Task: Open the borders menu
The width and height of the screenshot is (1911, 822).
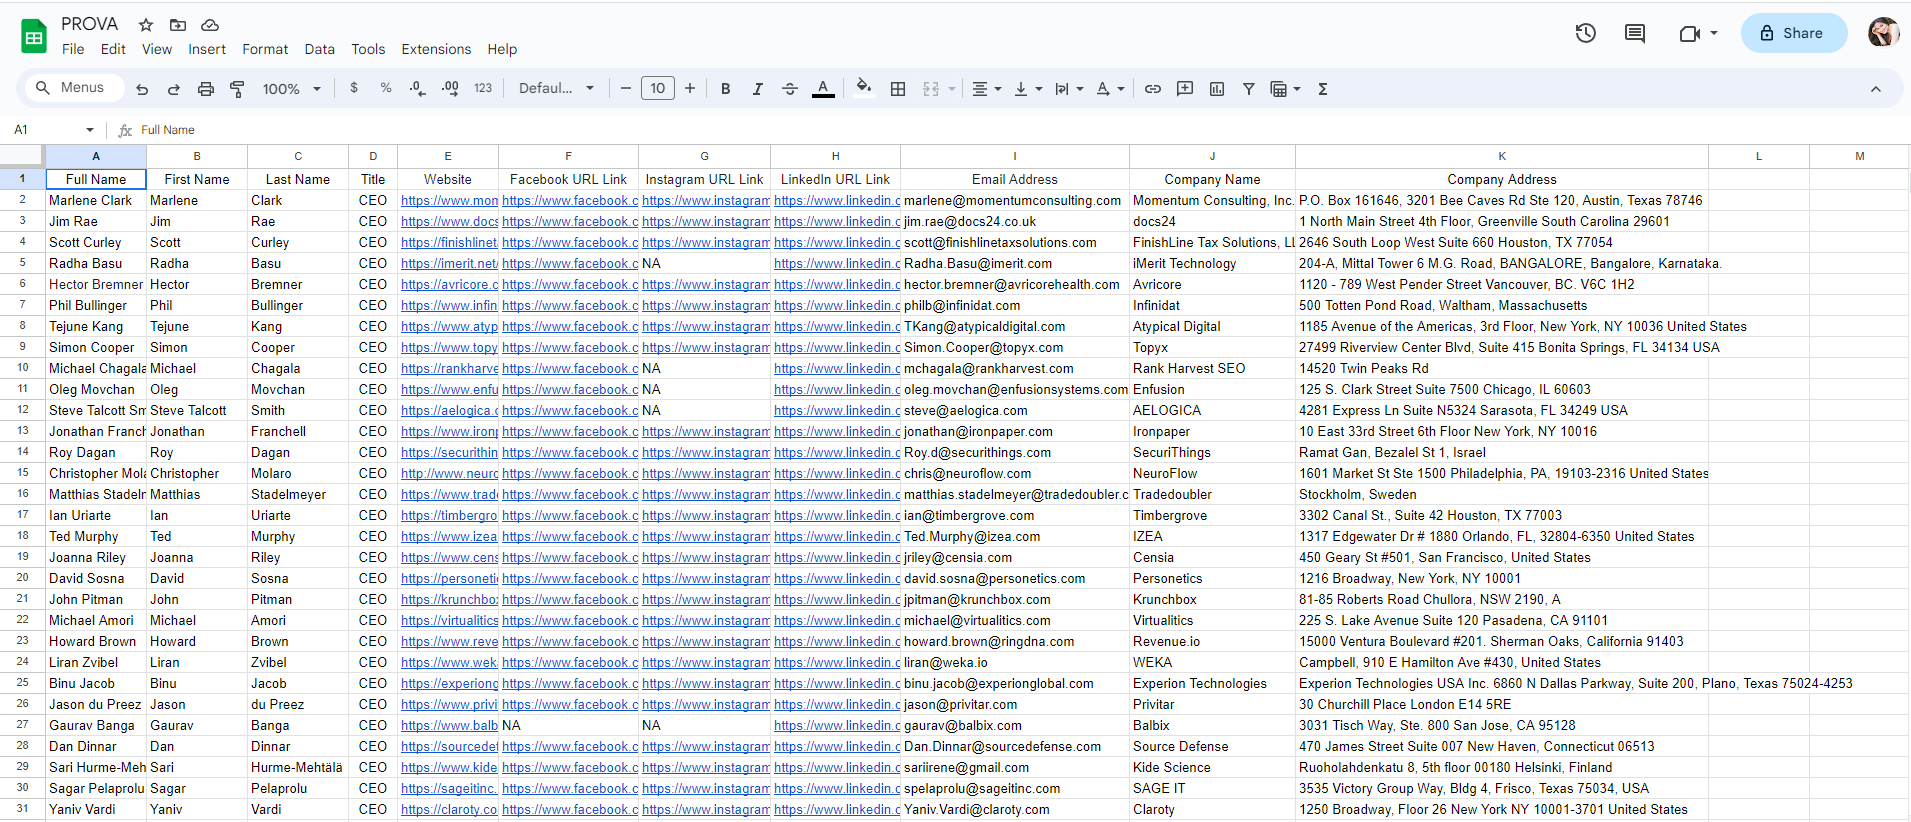Action: [x=898, y=89]
